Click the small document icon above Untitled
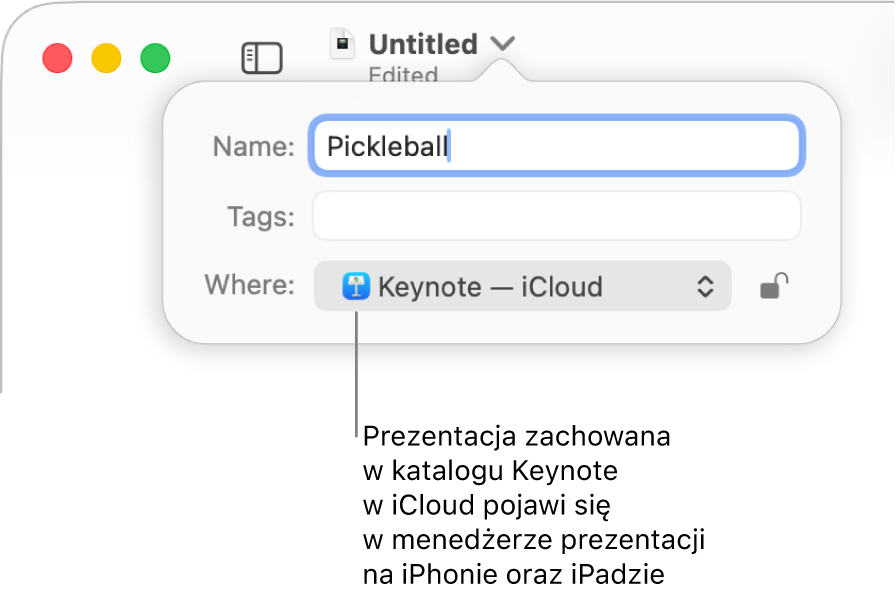The image size is (896, 593). pyautogui.click(x=342, y=43)
